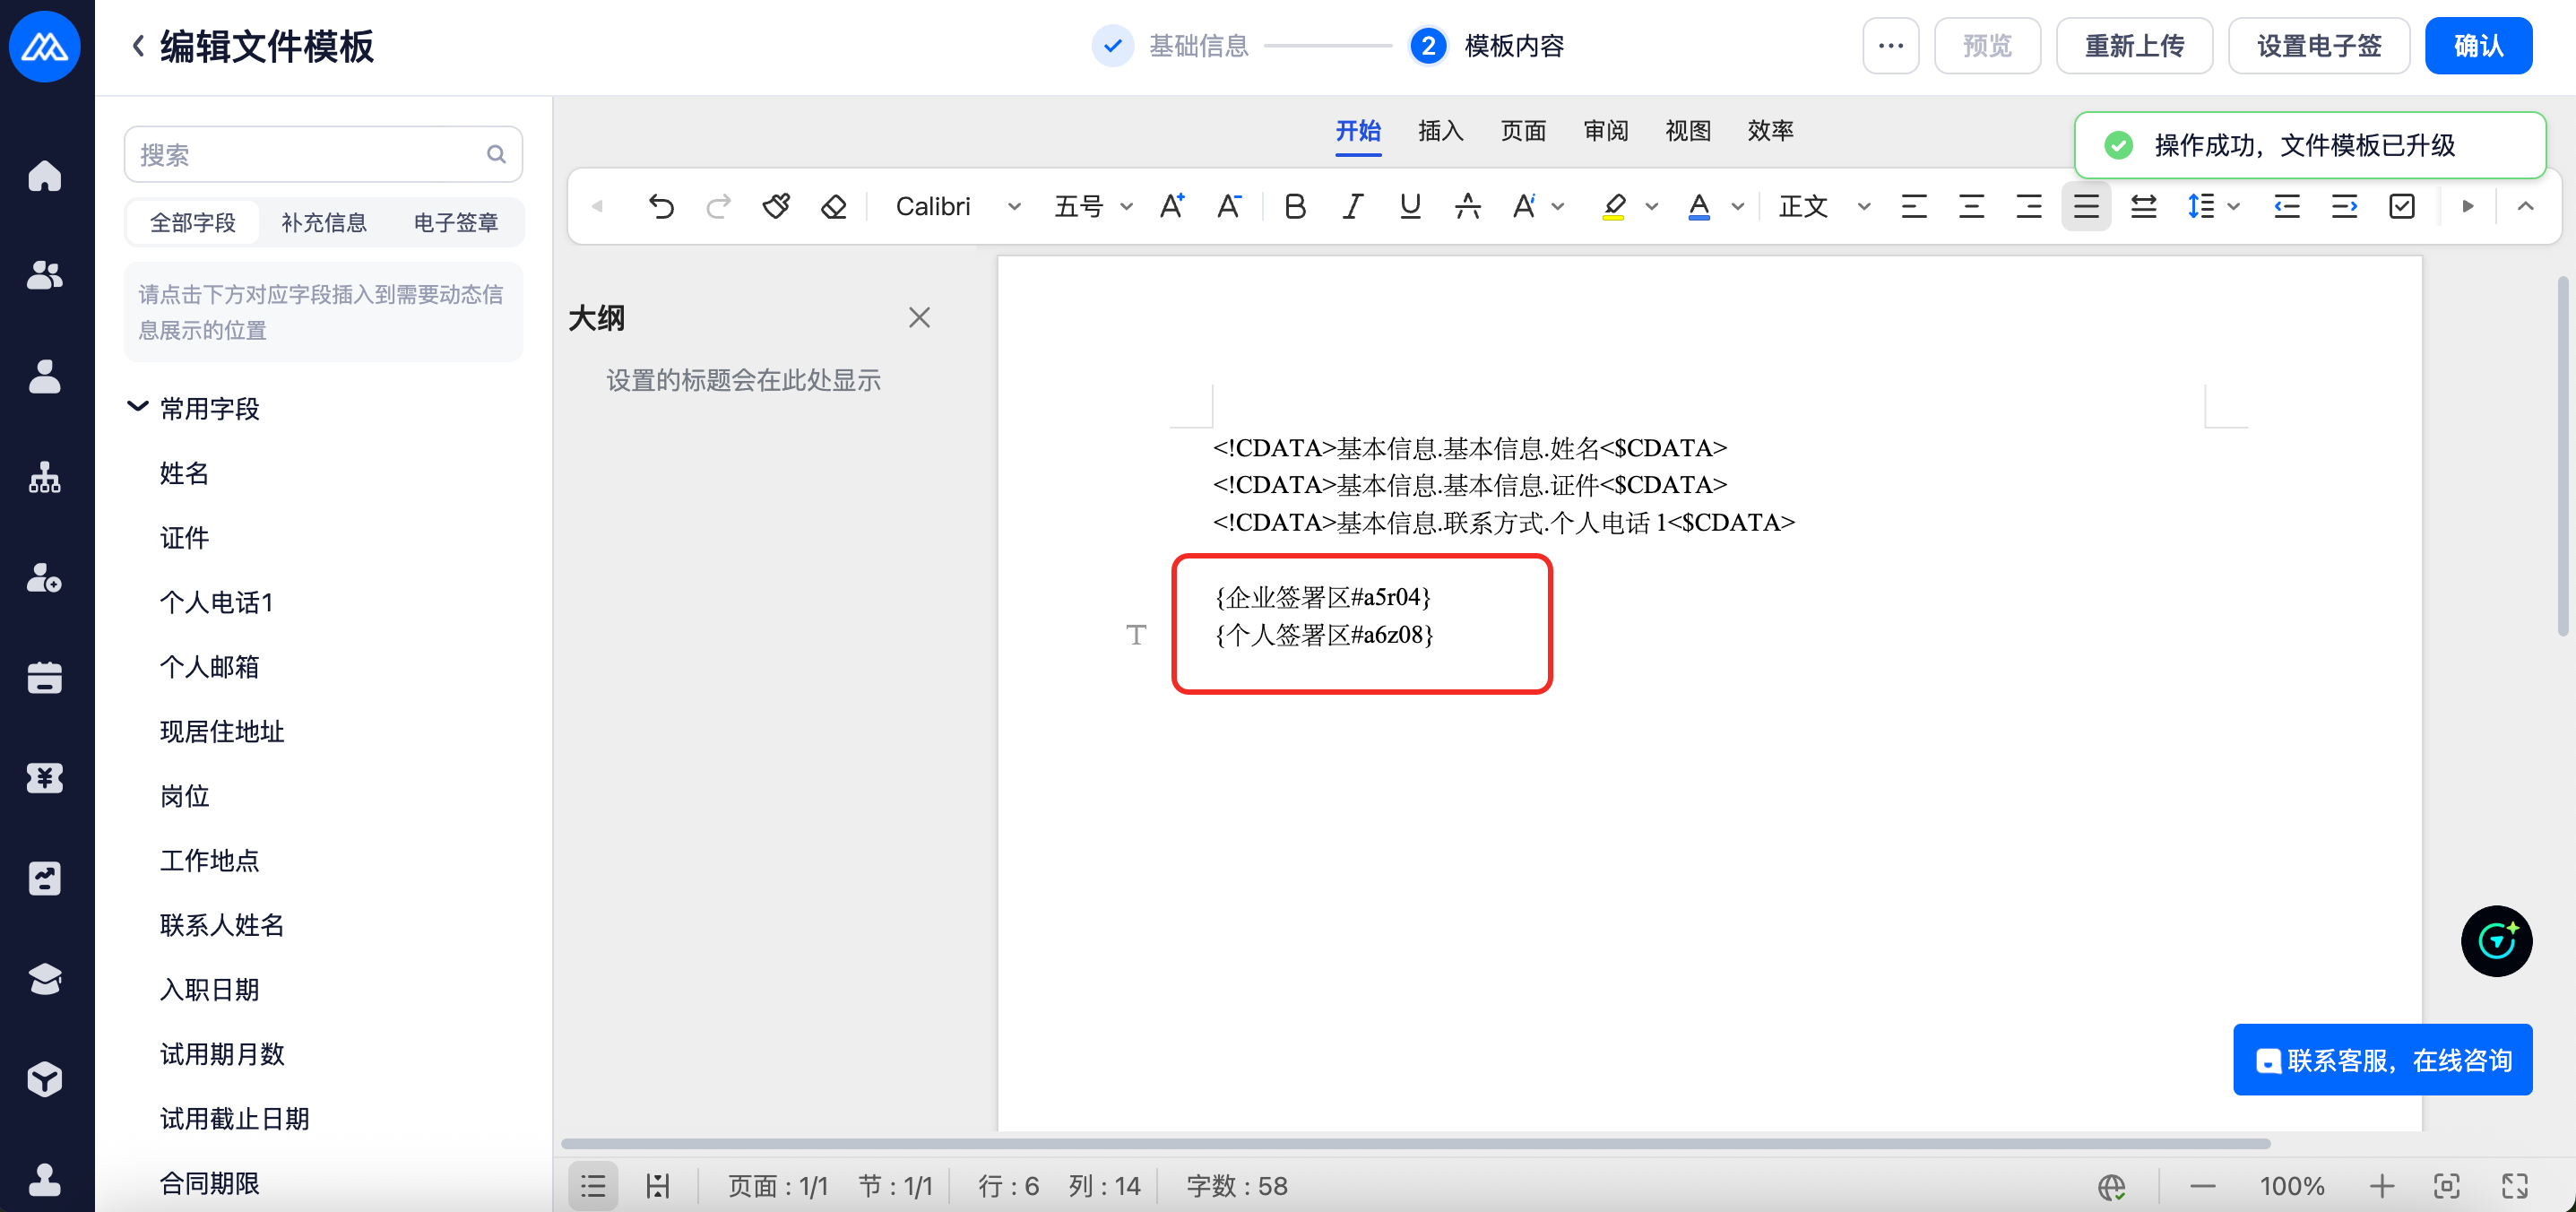Open the organization chart sidebar icon
Viewport: 2576px width, 1212px height.
(44, 477)
